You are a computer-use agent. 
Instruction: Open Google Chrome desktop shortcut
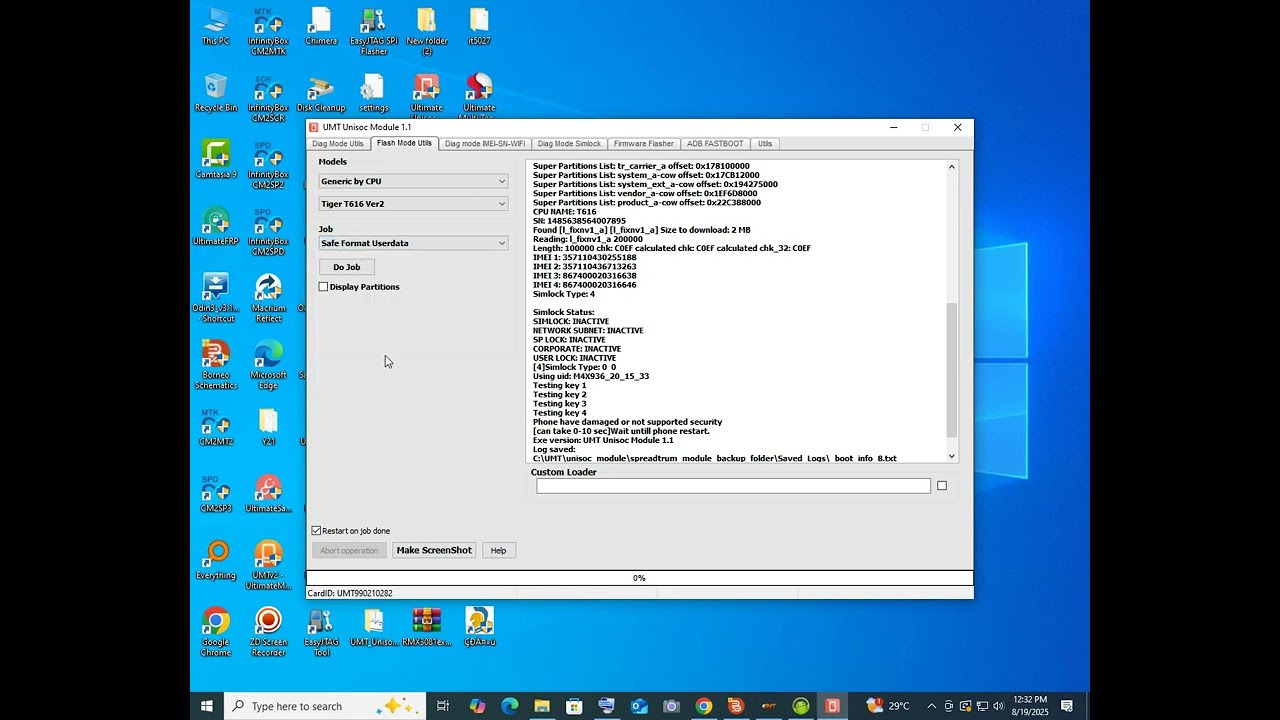216,633
